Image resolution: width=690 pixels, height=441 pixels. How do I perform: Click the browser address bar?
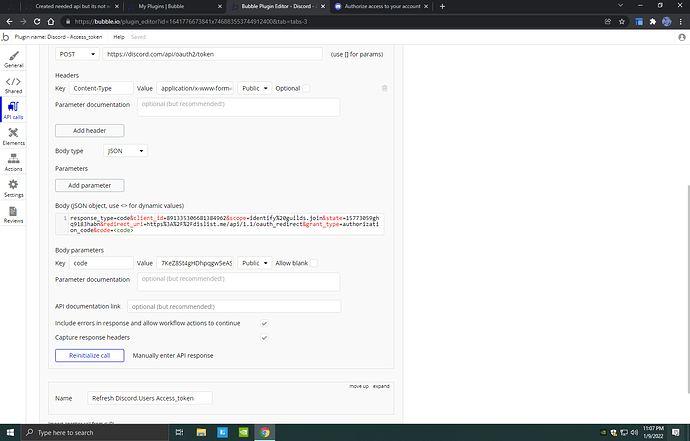[330, 21]
